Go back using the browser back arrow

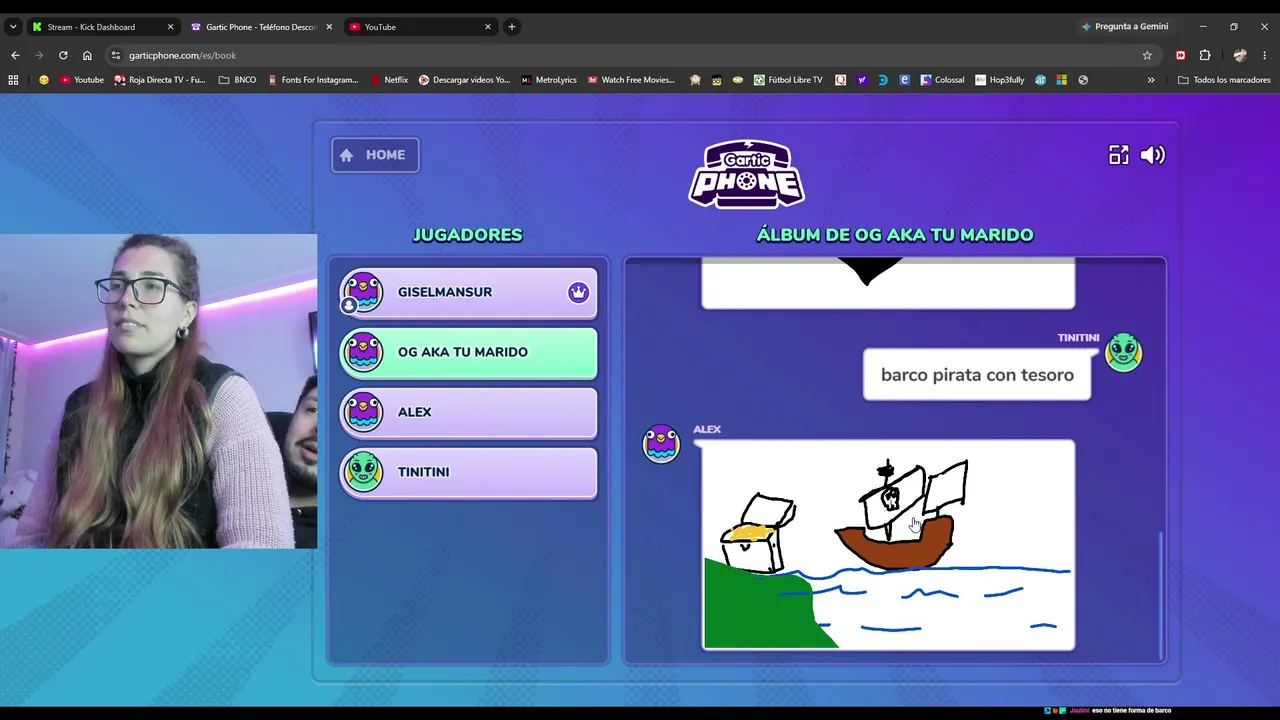(x=15, y=55)
